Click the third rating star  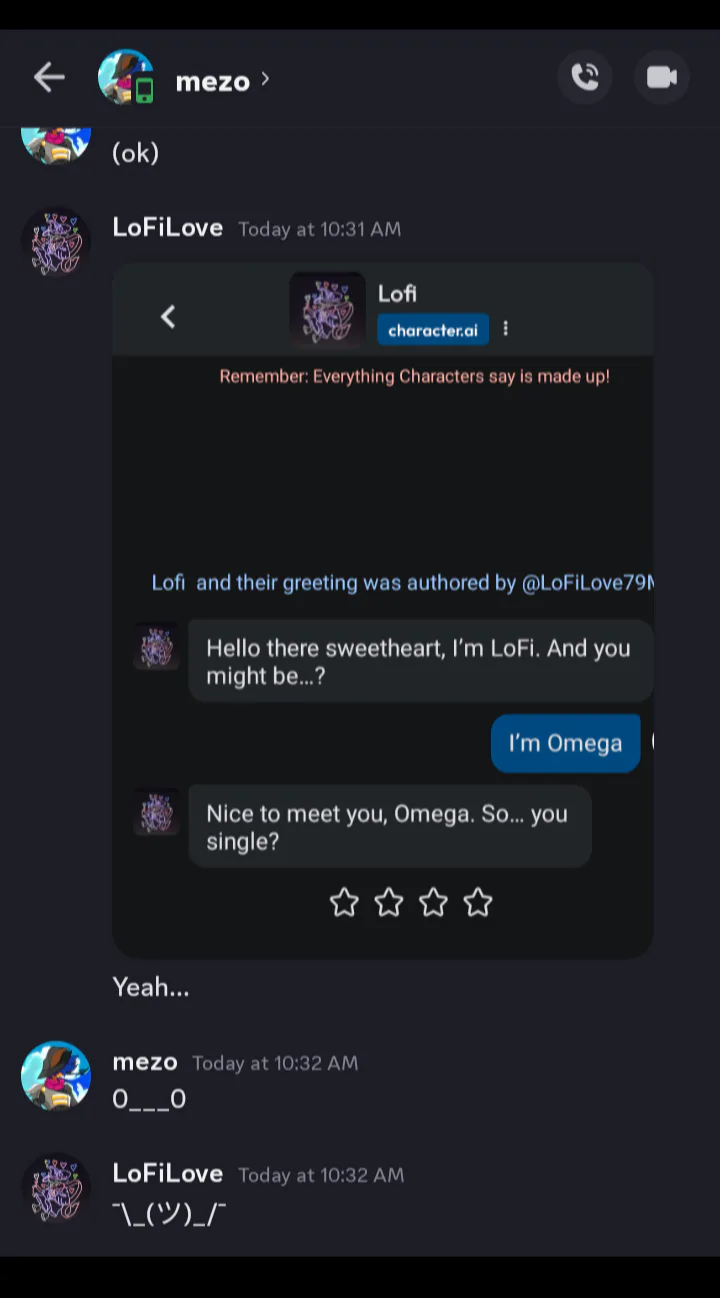click(x=433, y=903)
